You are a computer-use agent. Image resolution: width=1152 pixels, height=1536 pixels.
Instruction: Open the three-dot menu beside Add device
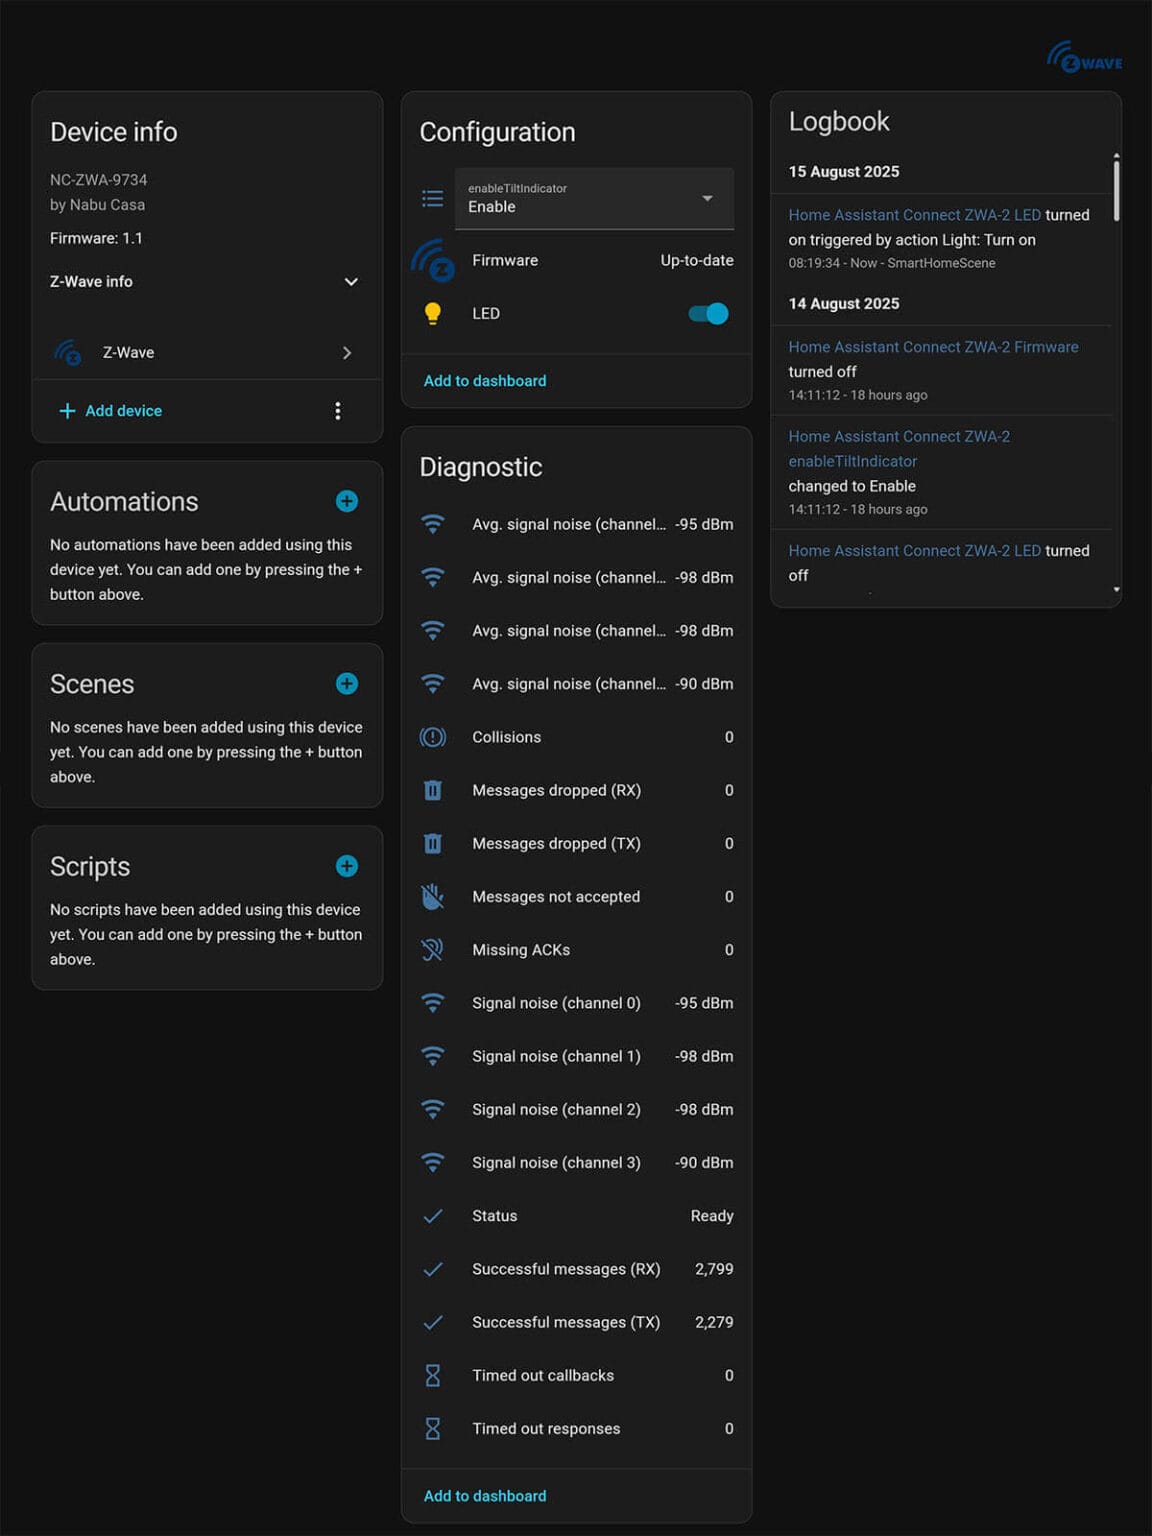click(x=338, y=411)
